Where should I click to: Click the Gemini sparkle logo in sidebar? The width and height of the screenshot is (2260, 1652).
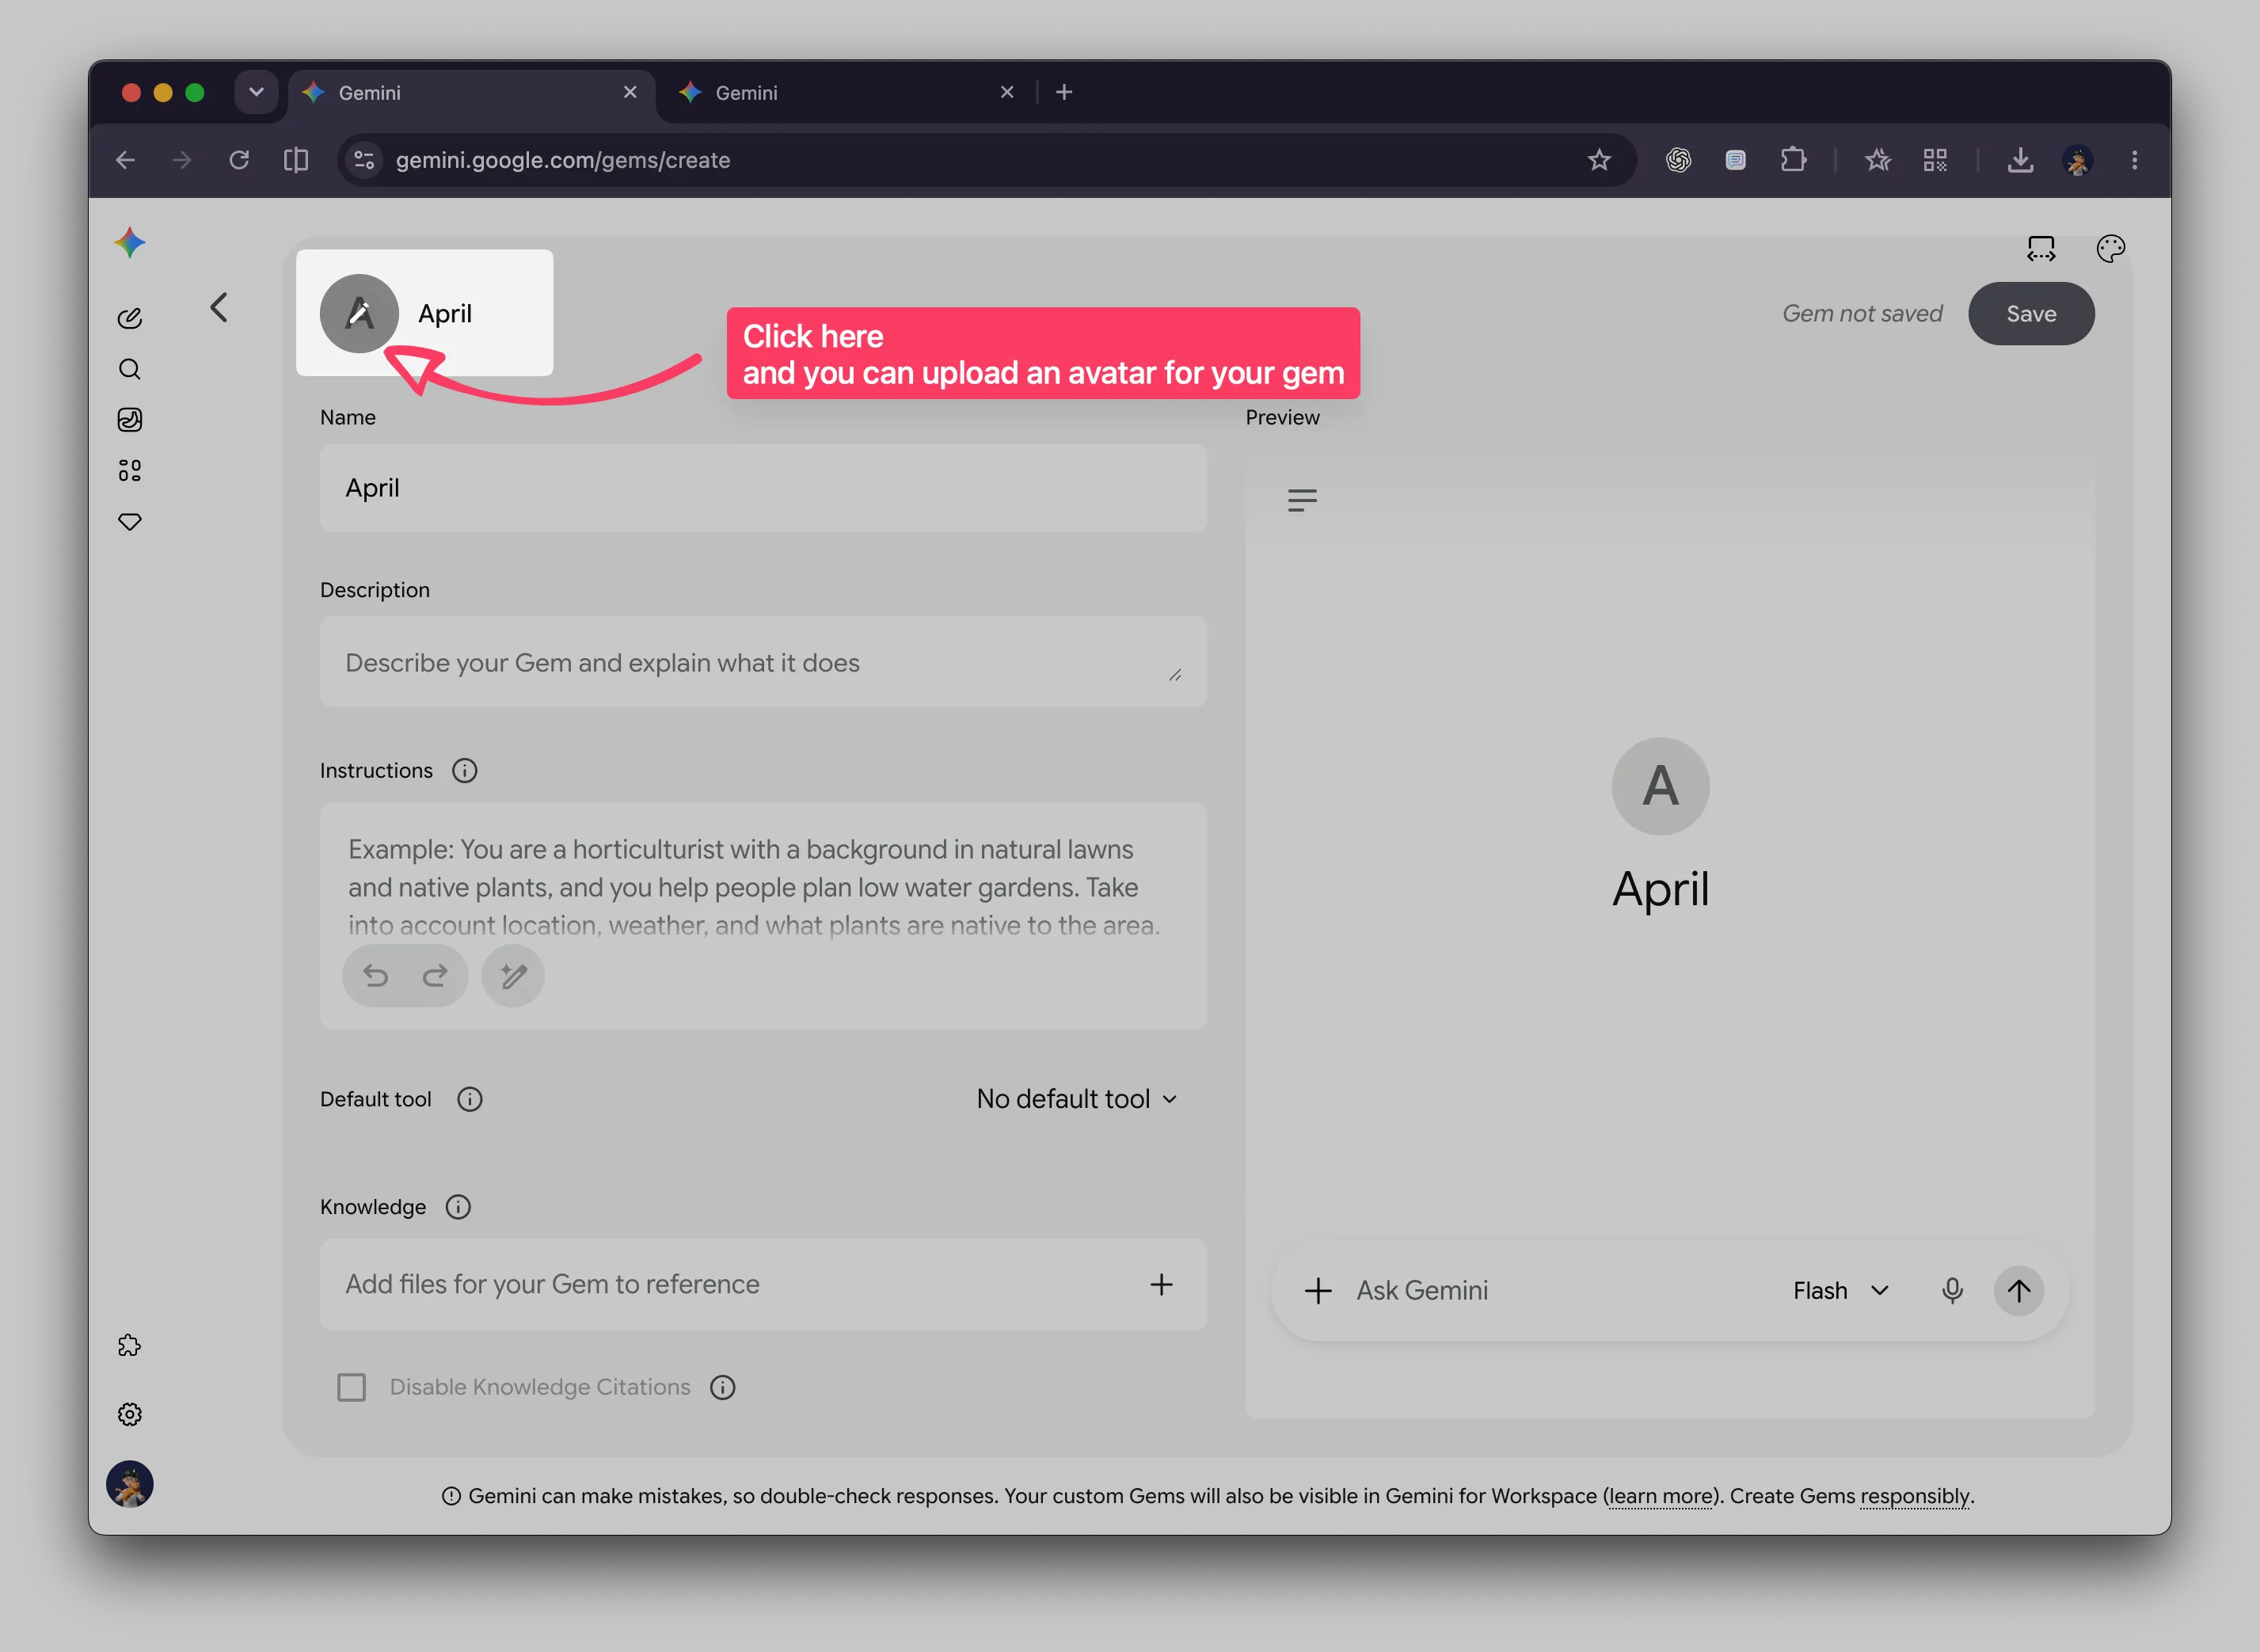pyautogui.click(x=130, y=243)
